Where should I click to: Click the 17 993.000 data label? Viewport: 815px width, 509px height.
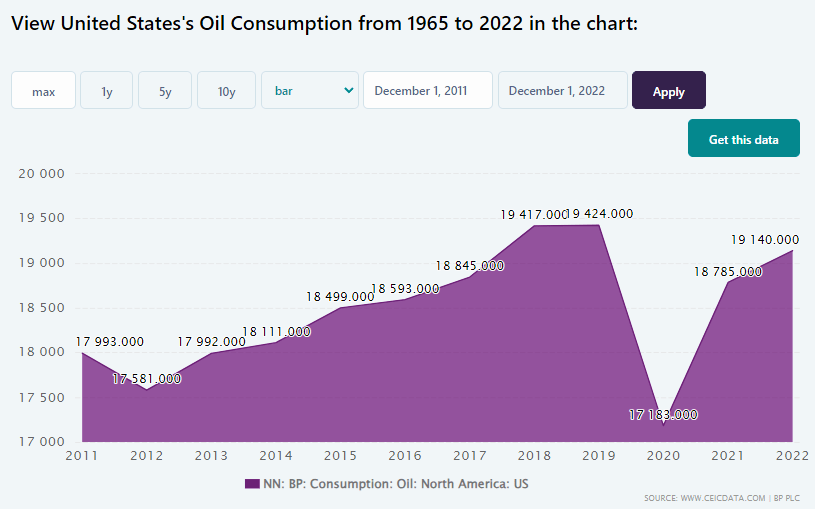click(110, 341)
